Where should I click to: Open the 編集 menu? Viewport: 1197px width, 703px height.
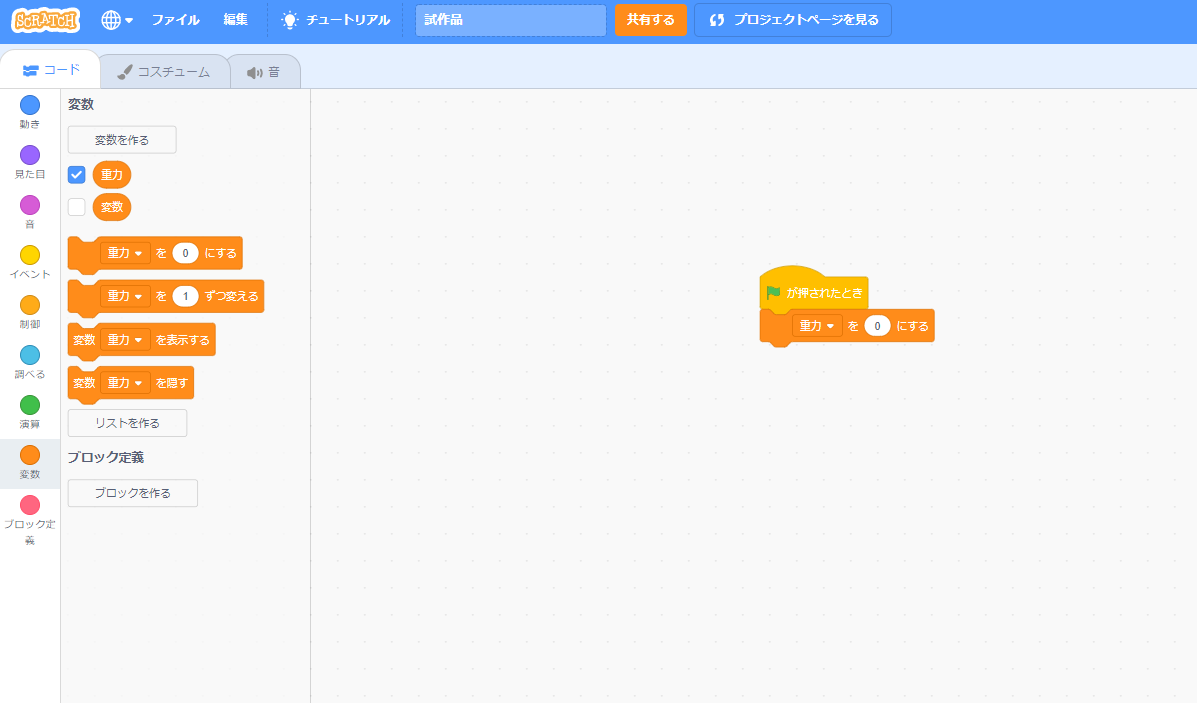point(235,21)
